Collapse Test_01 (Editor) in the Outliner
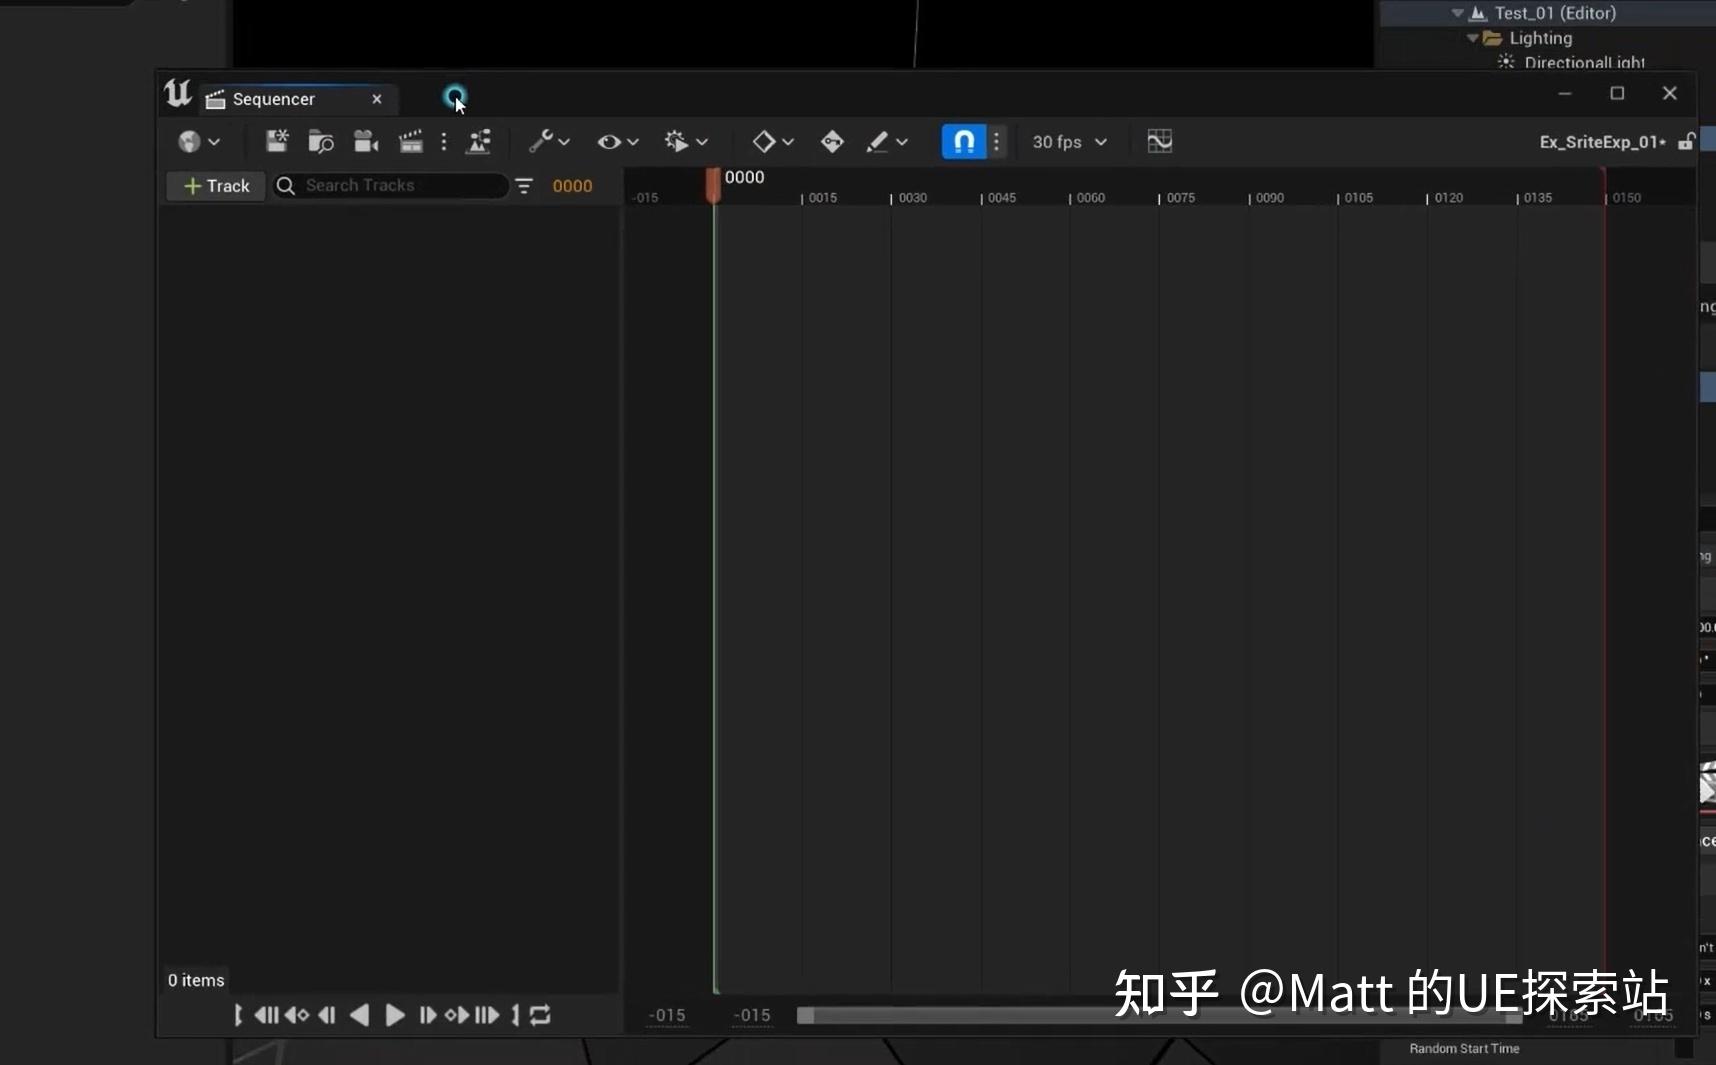This screenshot has width=1716, height=1065. click(1458, 13)
